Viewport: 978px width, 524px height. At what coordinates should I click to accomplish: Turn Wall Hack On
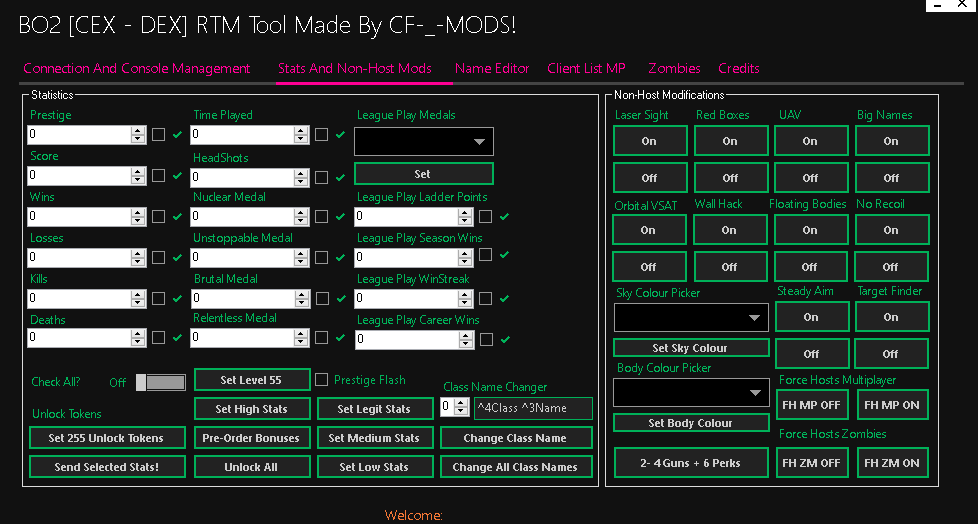coord(730,230)
